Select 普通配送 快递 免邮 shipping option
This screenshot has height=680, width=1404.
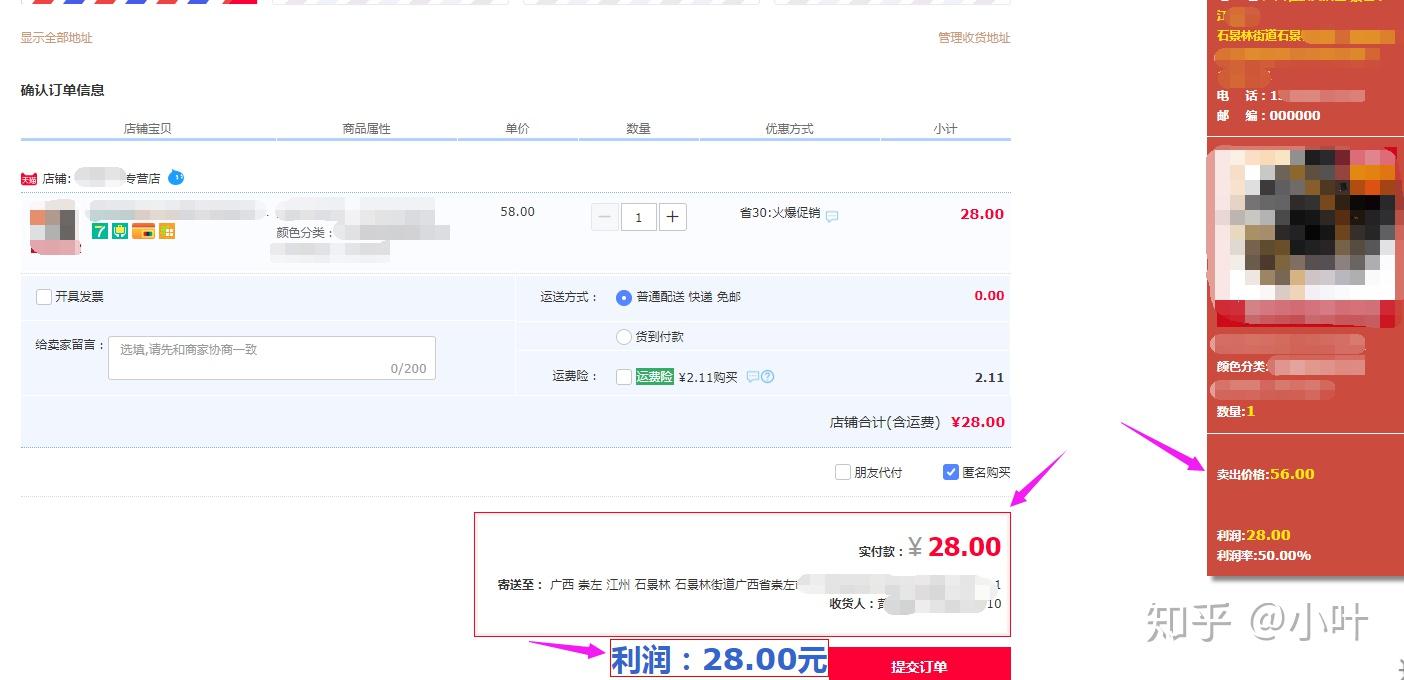[624, 297]
